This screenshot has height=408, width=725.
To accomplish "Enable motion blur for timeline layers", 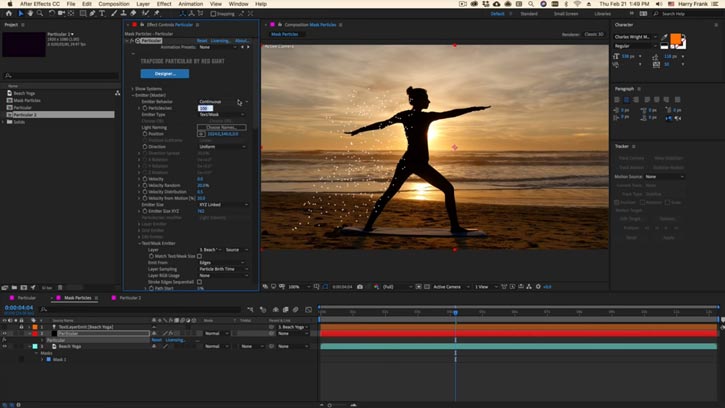I will [x=295, y=309].
